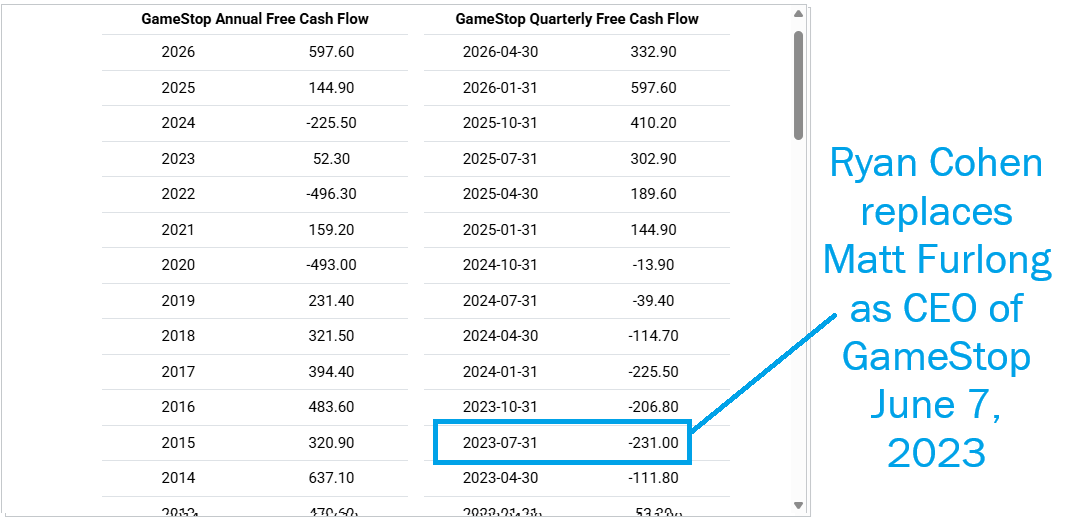Select quarterly value -39.40
Image resolution: width=1078 pixels, height=519 pixels.
tap(653, 300)
